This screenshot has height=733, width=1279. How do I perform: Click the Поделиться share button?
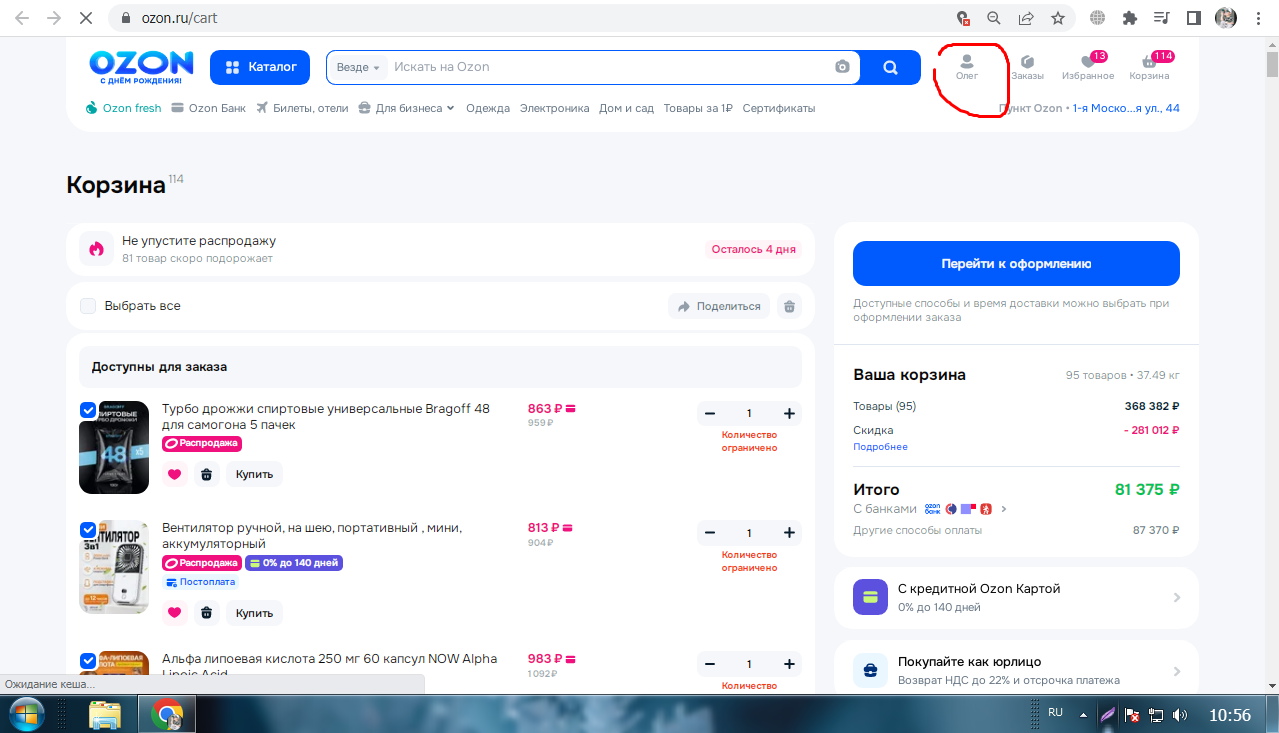[719, 306]
